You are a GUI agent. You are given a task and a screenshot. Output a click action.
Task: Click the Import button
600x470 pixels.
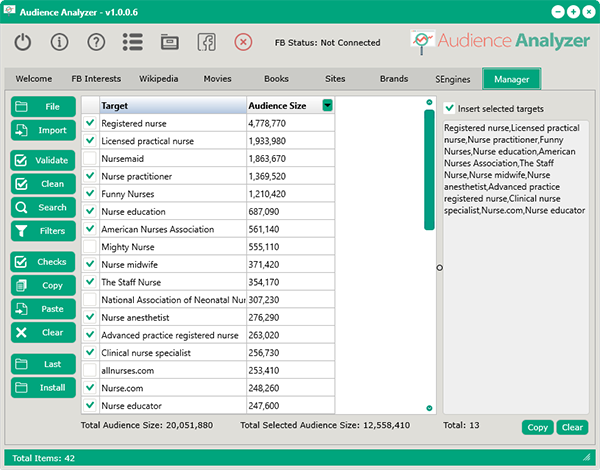click(x=43, y=131)
